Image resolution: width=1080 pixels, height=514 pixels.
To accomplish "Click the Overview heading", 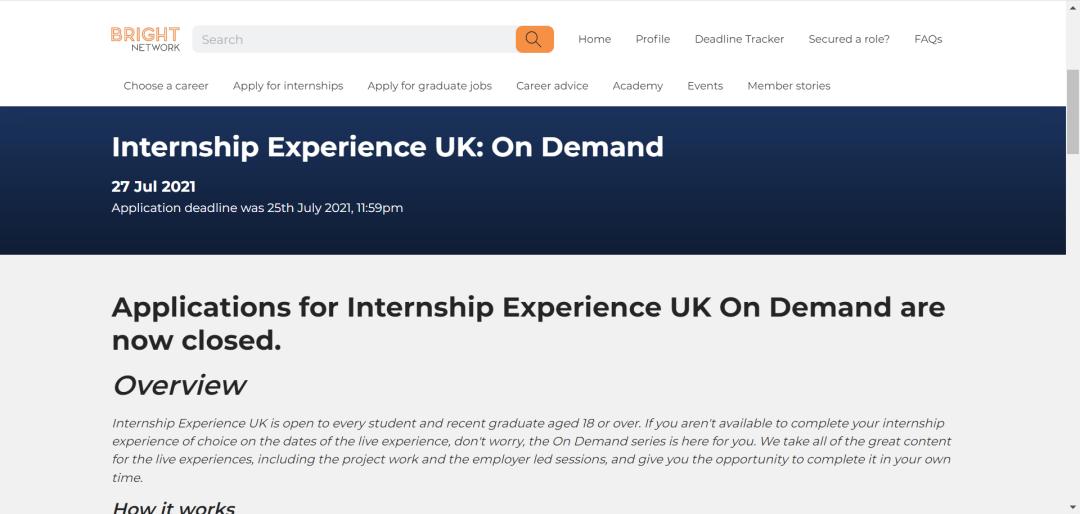I will [x=179, y=385].
